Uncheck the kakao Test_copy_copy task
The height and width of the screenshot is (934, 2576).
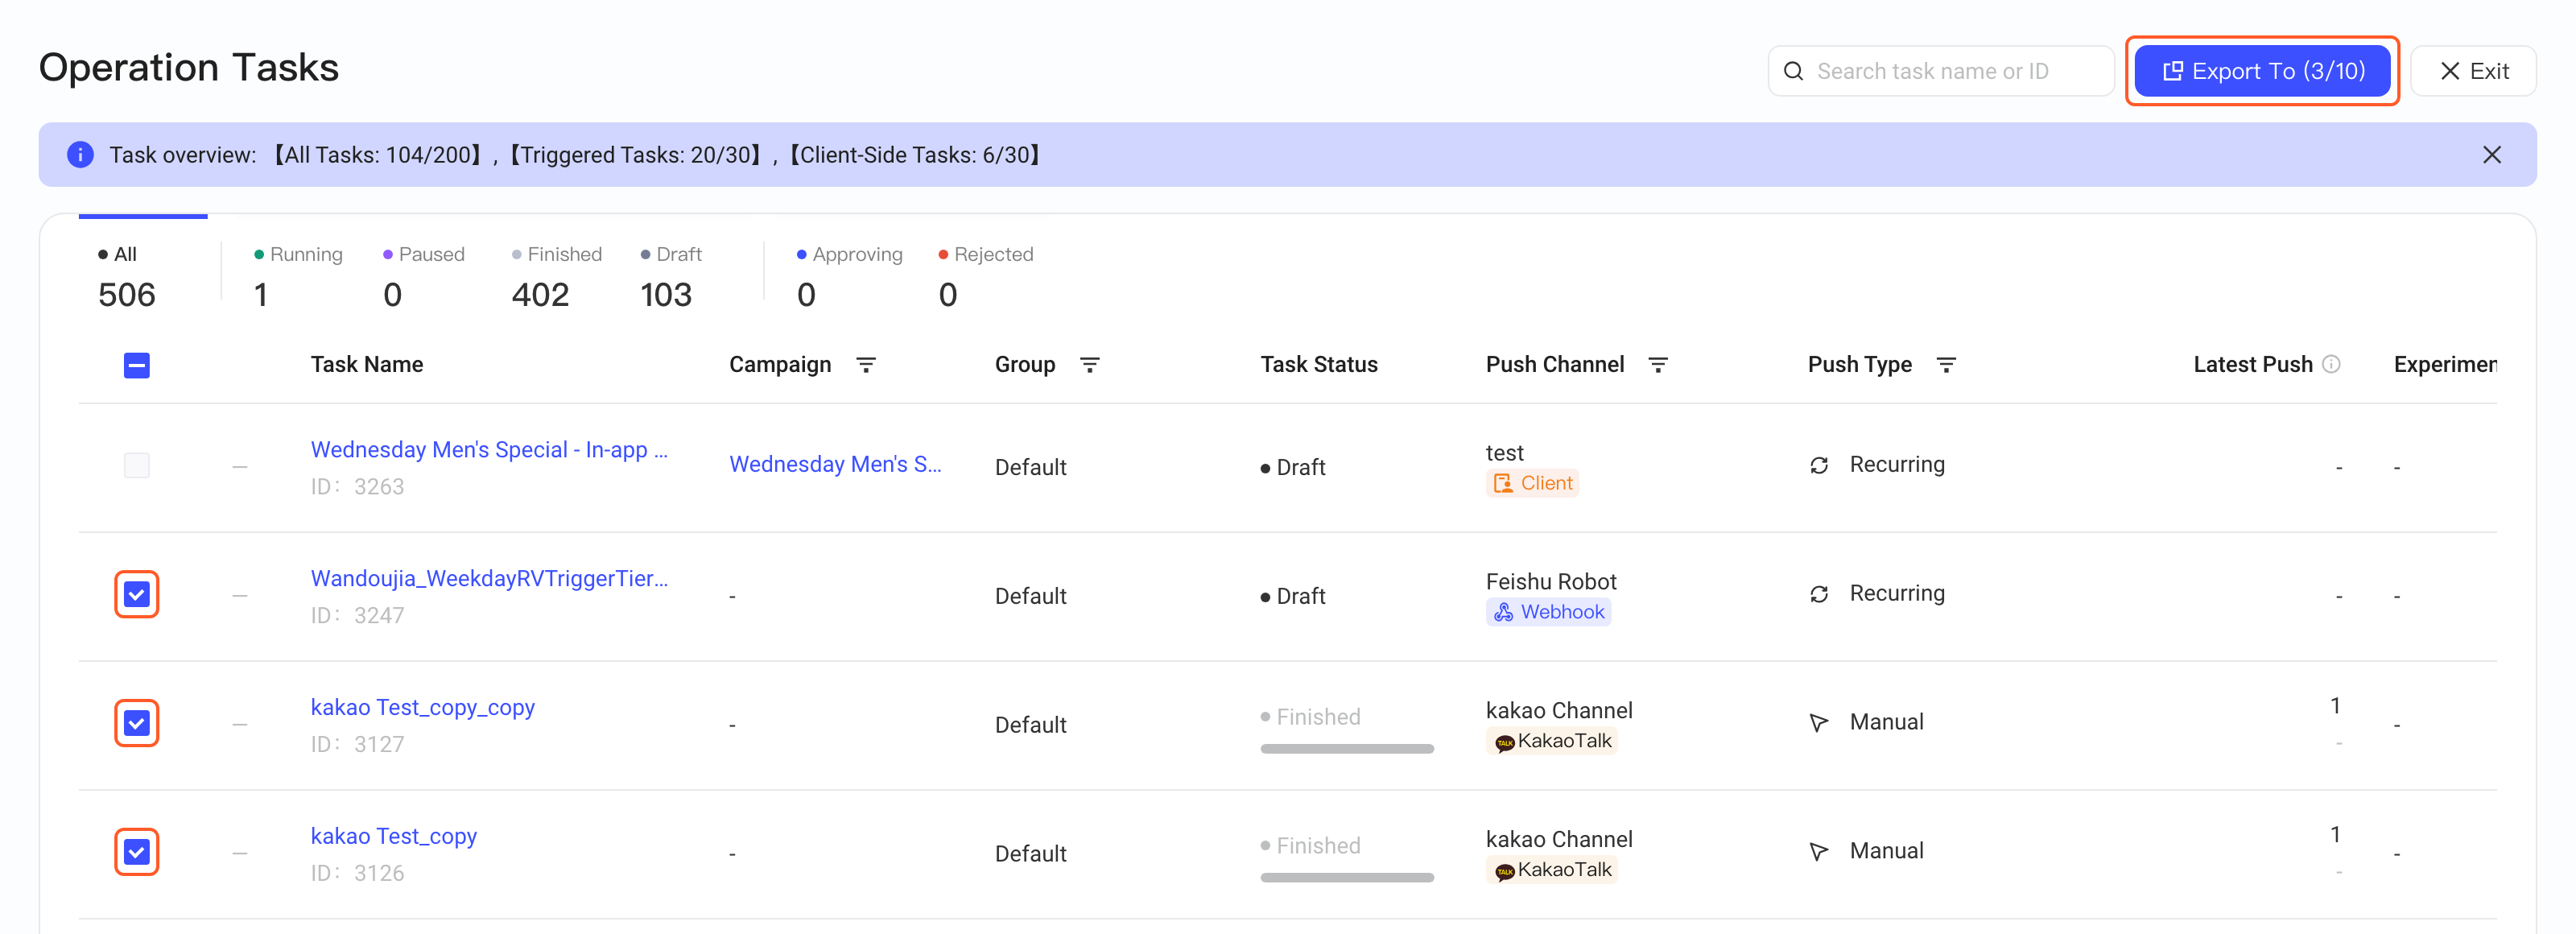pos(137,723)
